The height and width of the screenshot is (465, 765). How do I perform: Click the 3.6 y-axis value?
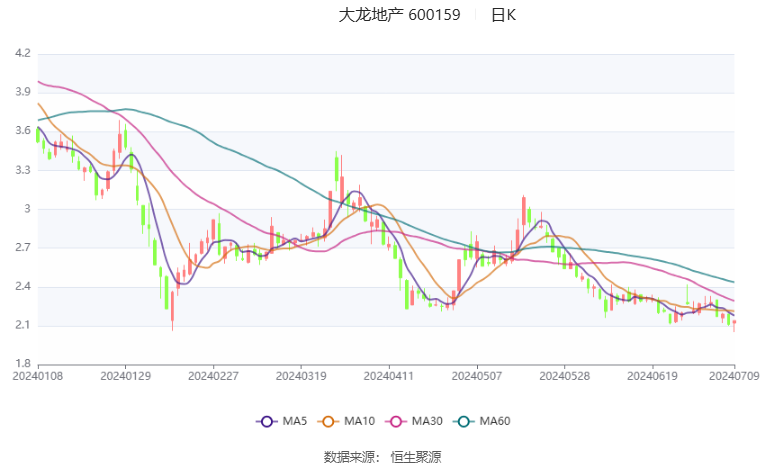22,131
